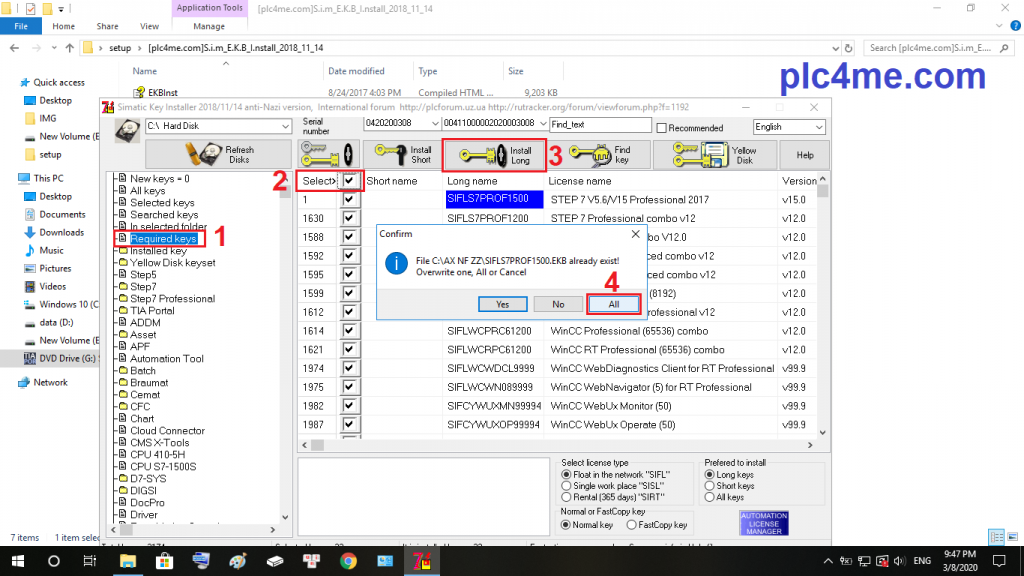Screen dimensions: 1024x576
Task: Select Single work place "SISL" license type
Action: click(x=567, y=486)
